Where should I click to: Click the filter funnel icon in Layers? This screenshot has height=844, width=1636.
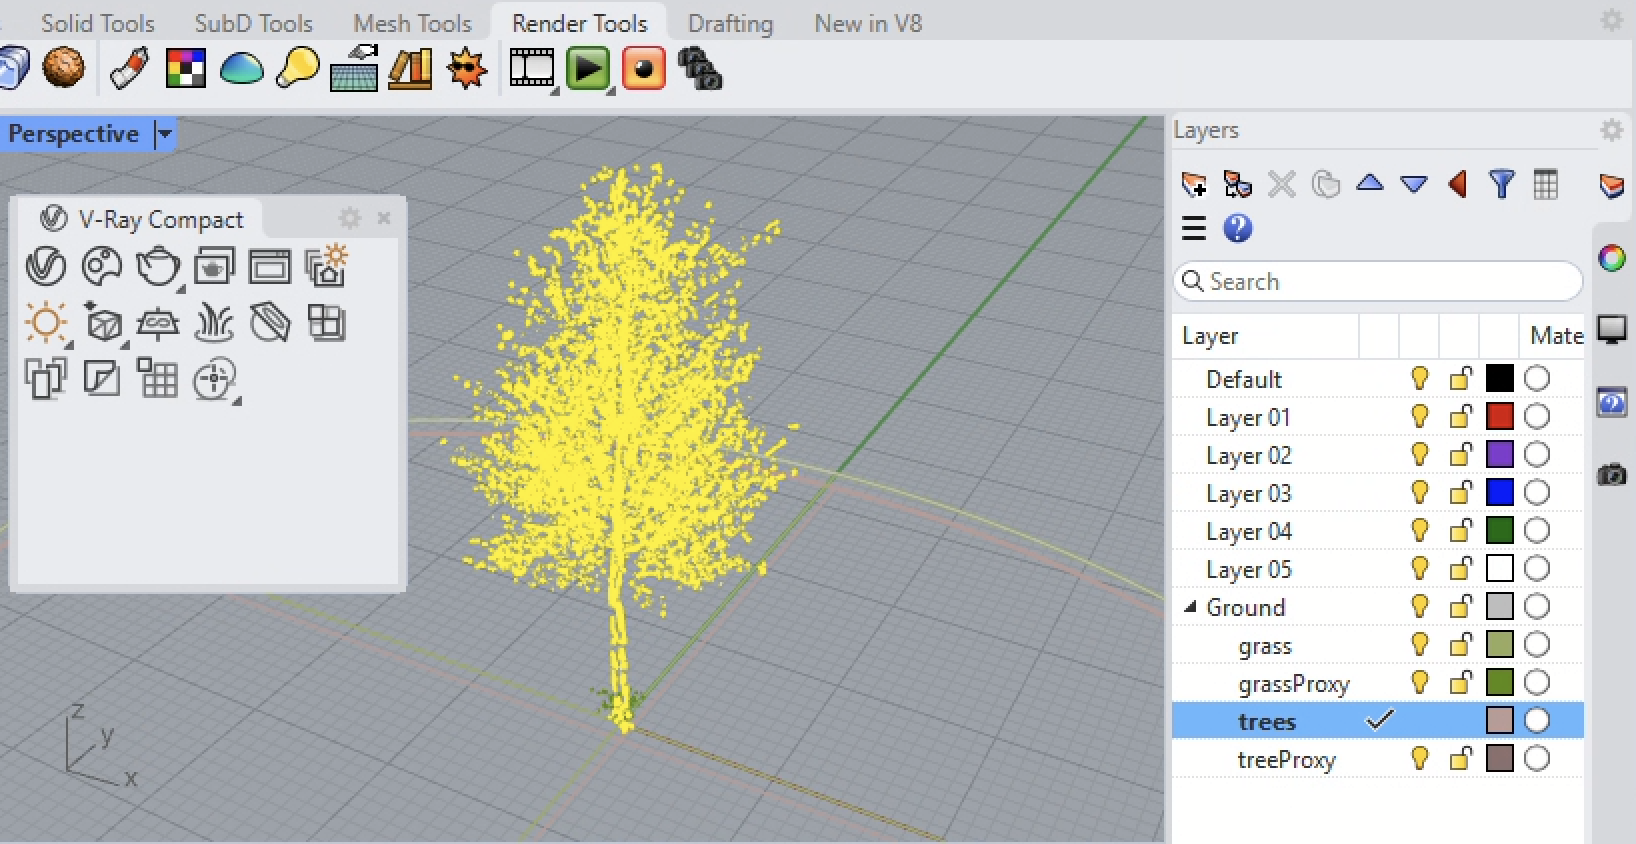[1501, 185]
